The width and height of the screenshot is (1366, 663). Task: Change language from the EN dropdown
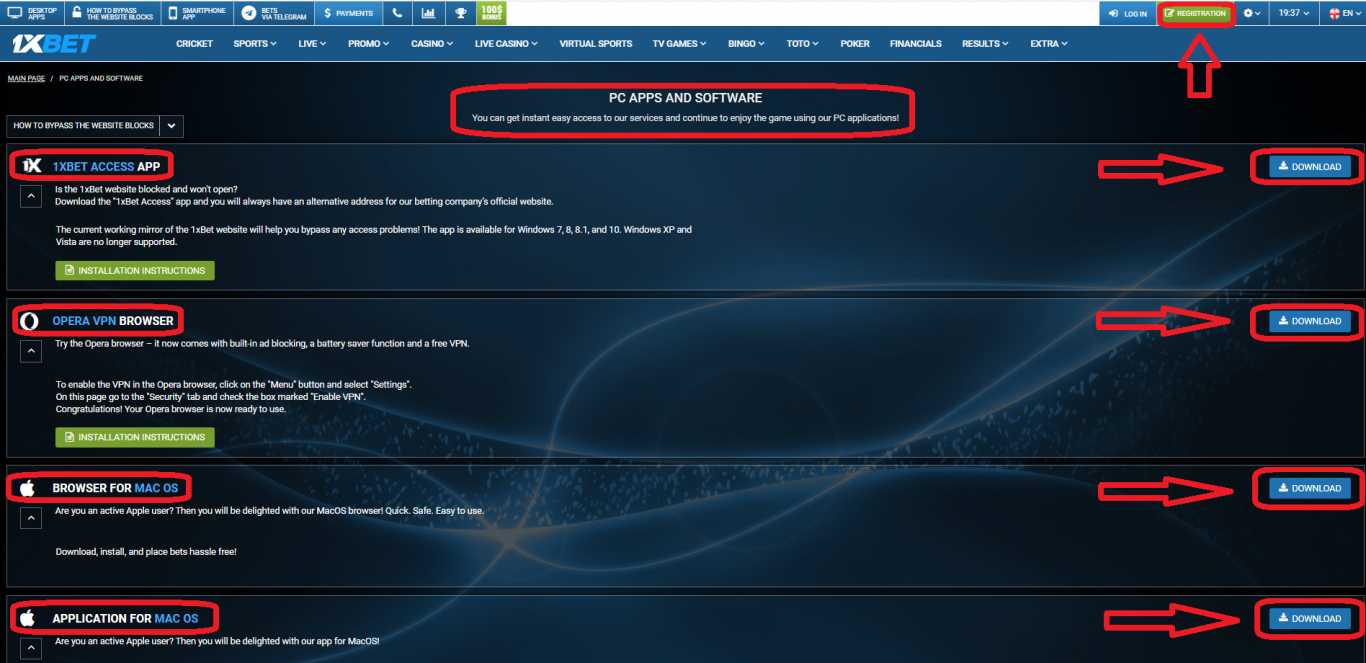point(1343,13)
